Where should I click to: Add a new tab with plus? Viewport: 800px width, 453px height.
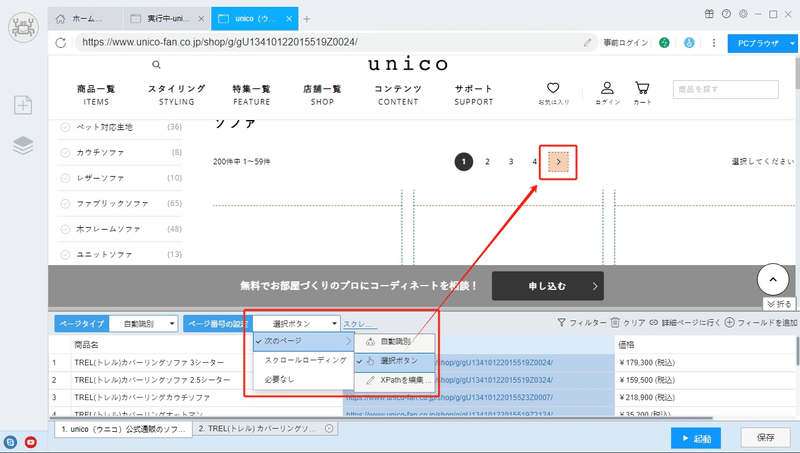307,19
